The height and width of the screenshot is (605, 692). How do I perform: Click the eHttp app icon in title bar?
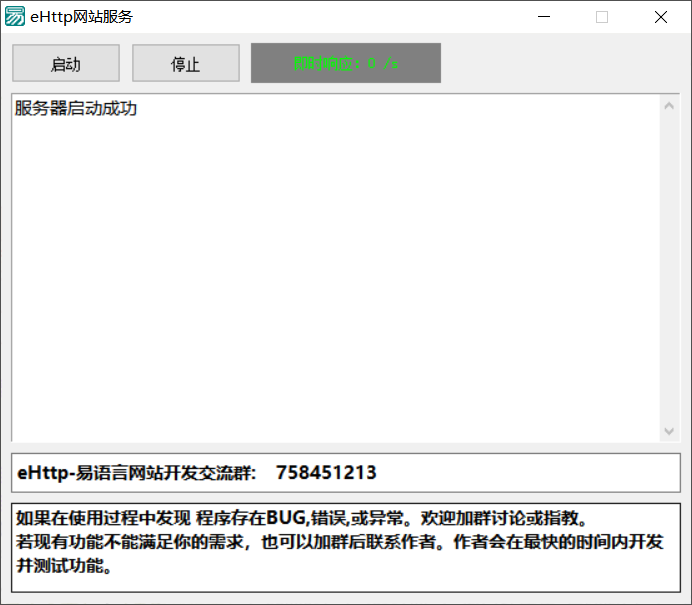15,17
